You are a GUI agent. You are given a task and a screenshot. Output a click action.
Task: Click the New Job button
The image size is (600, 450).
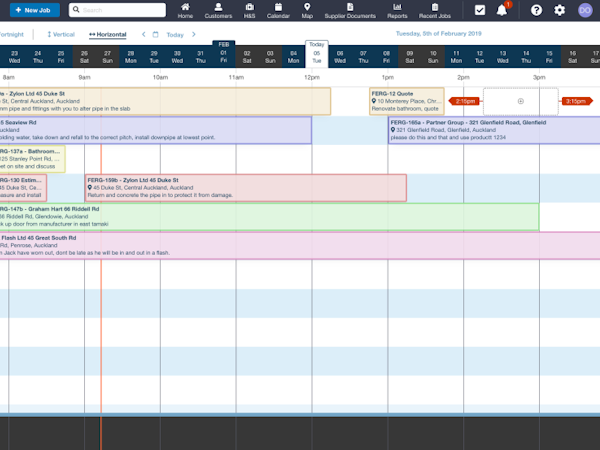35,10
